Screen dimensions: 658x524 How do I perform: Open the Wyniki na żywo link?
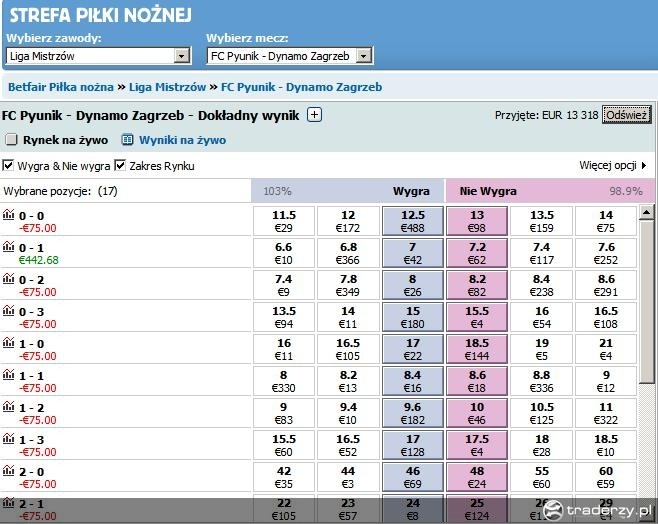coord(183,140)
